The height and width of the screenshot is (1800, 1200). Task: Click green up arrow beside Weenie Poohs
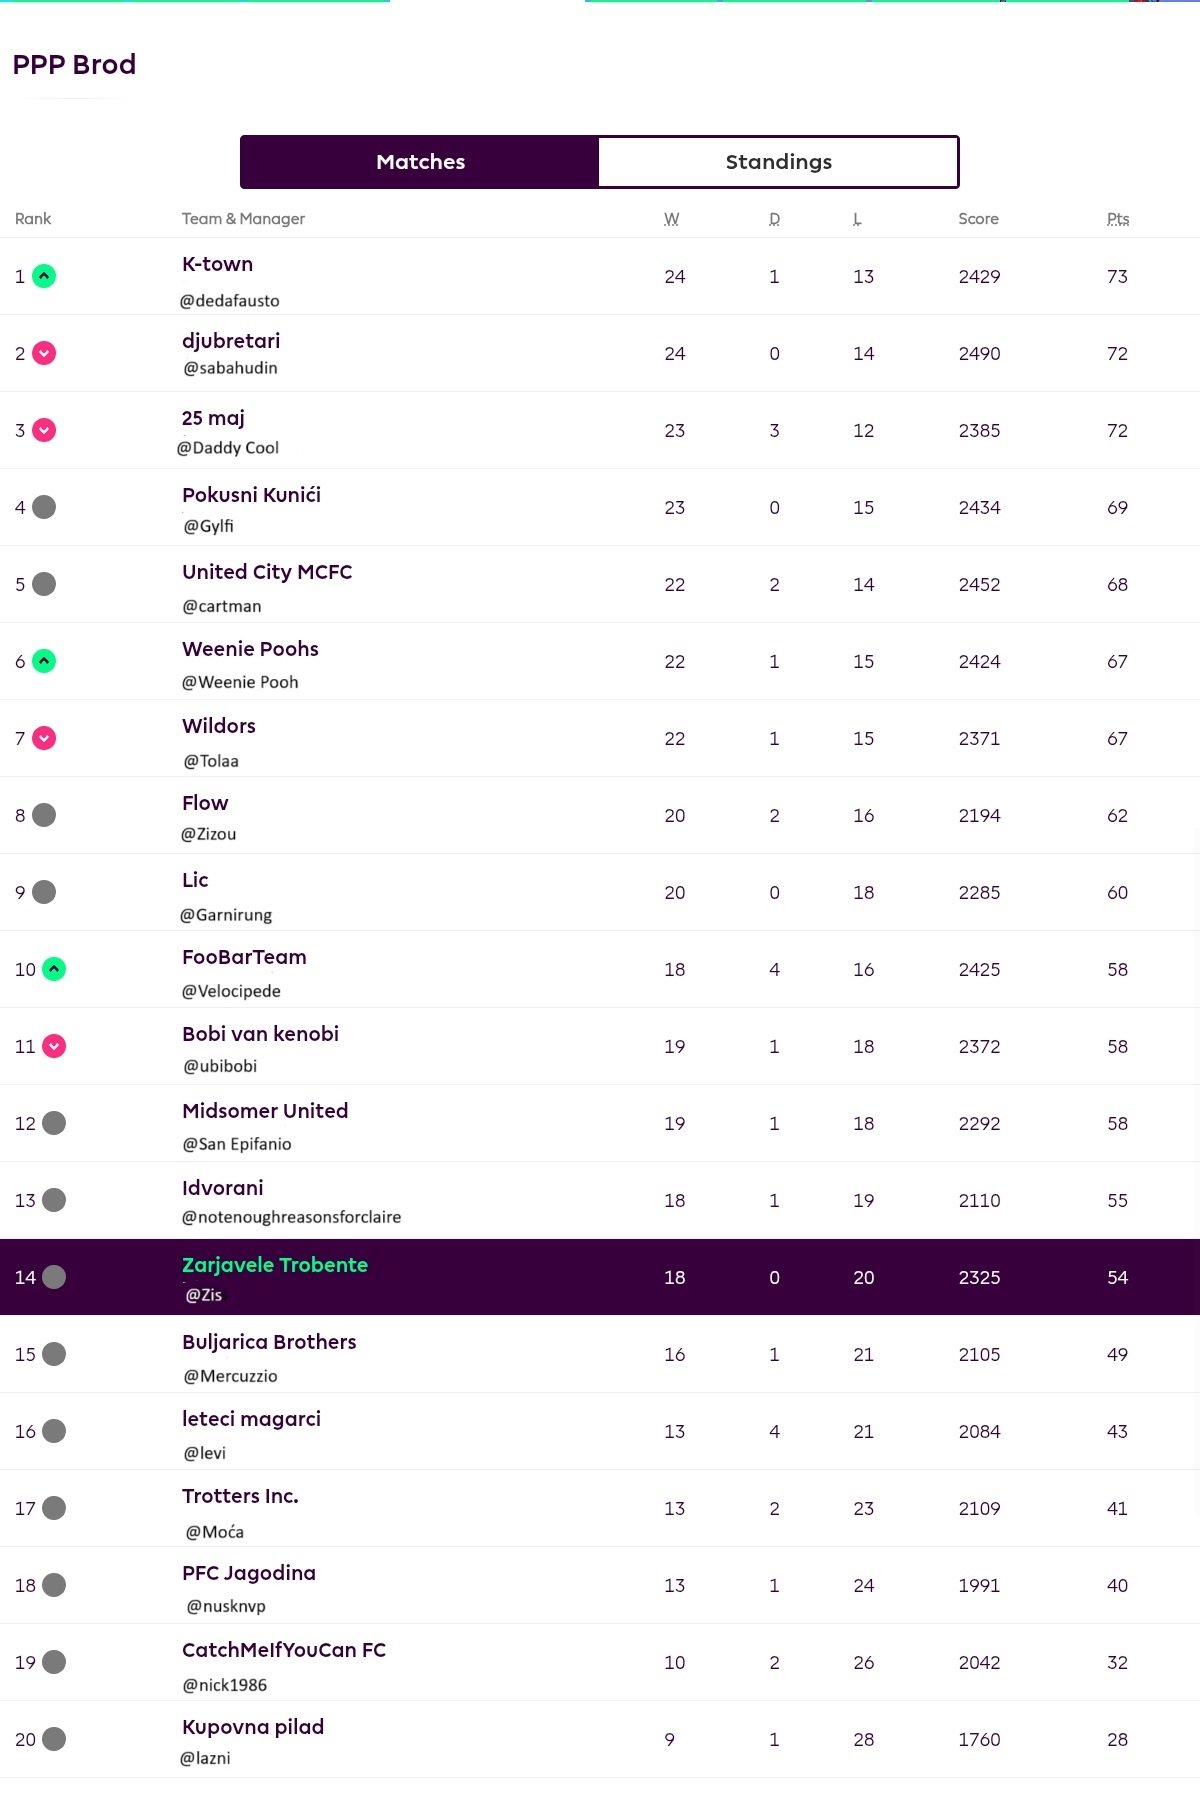click(44, 661)
